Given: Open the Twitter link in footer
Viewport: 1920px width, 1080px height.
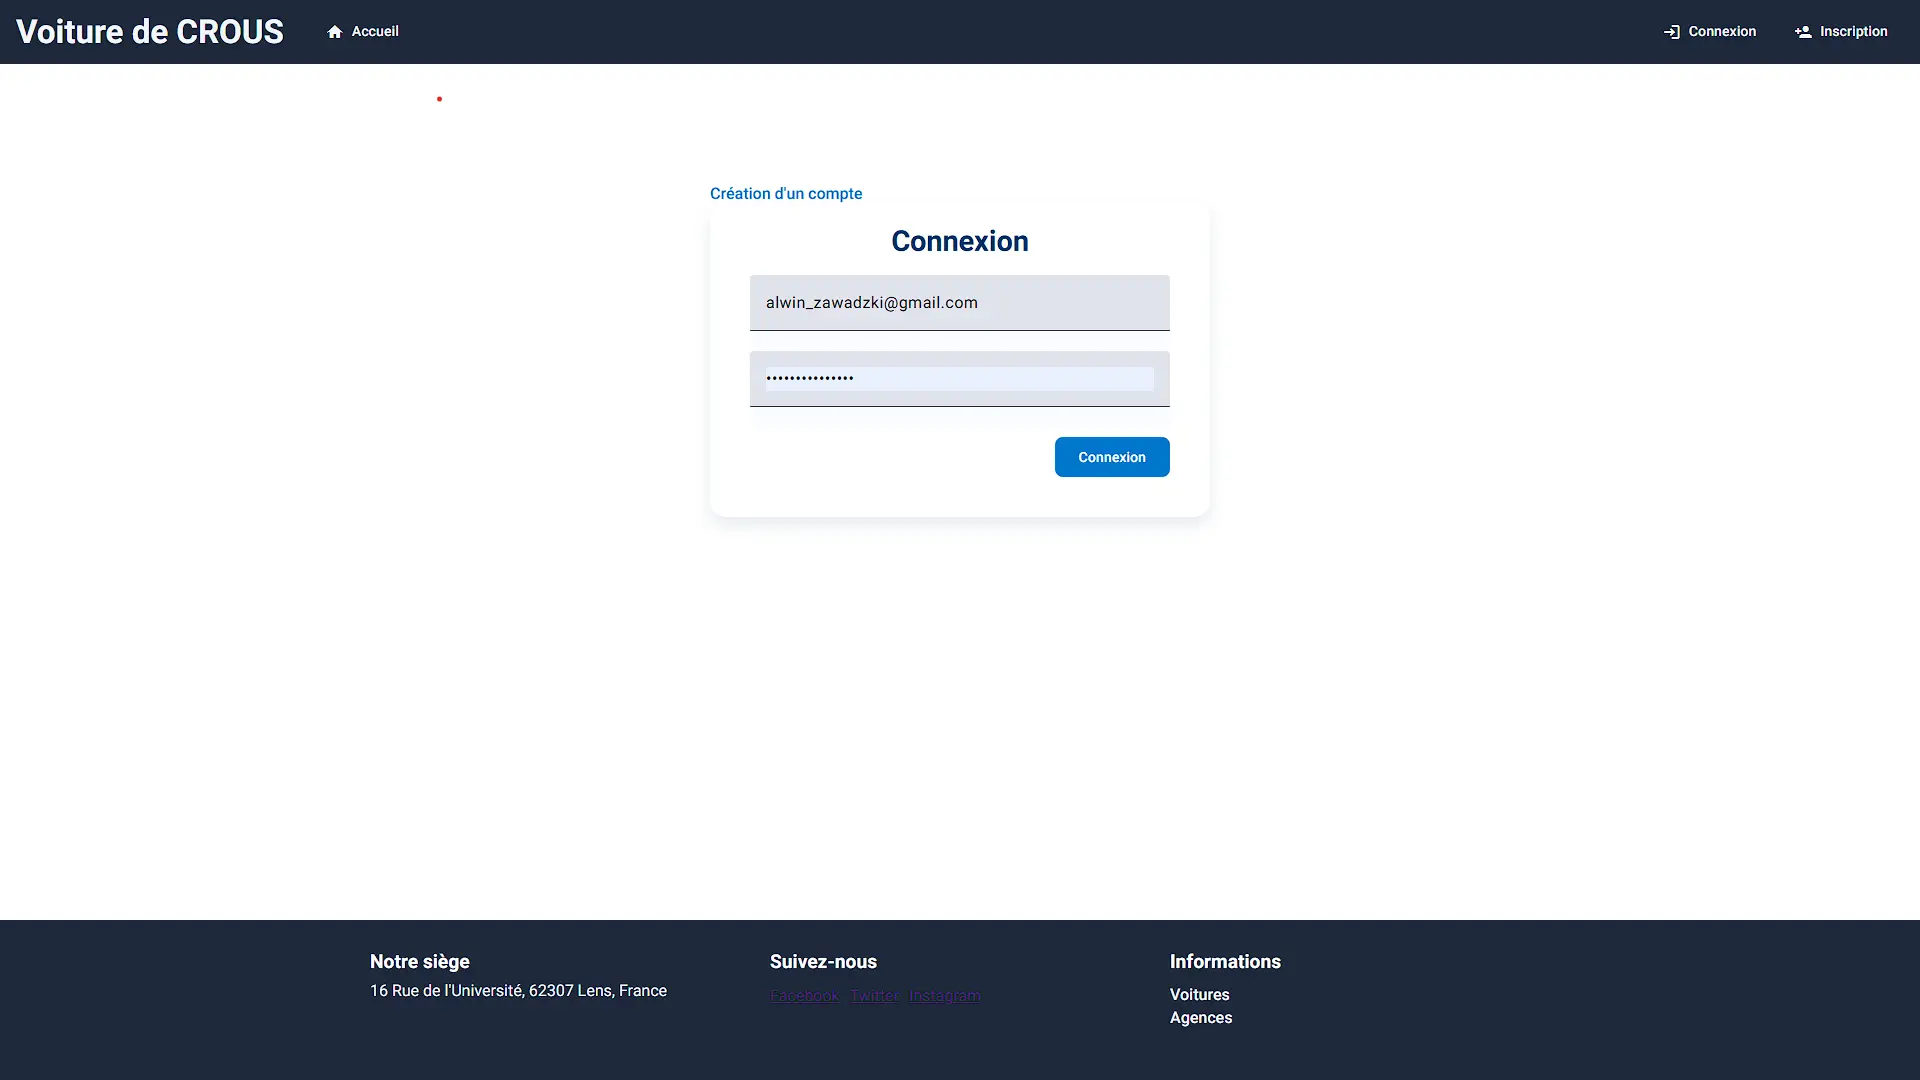Looking at the screenshot, I should (874, 996).
